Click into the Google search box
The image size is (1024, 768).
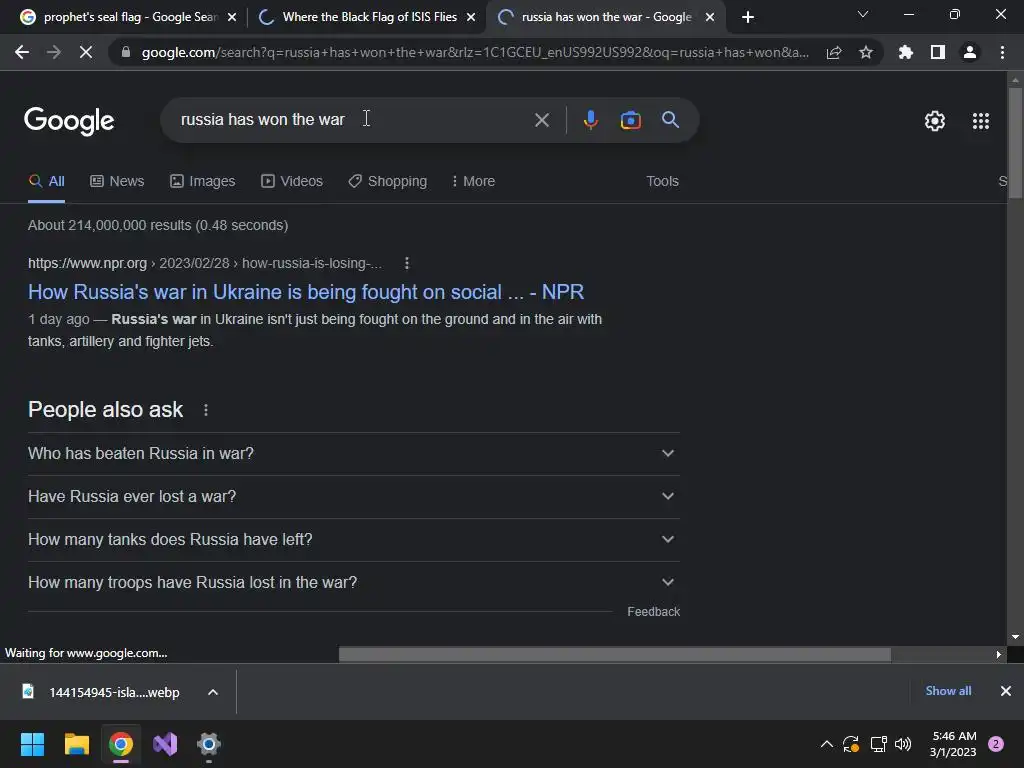pyautogui.click(x=353, y=120)
